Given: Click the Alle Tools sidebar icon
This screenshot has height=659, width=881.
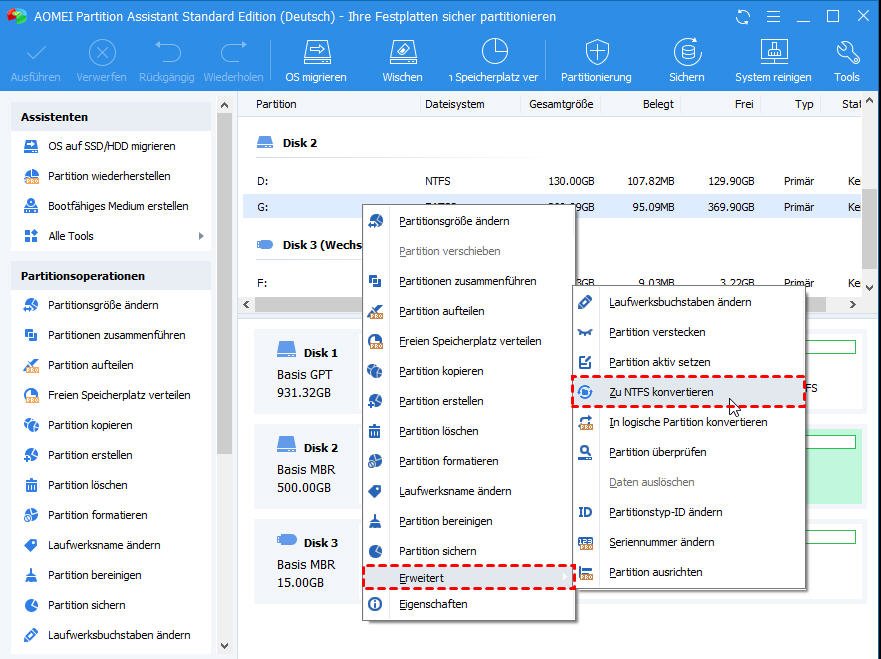Looking at the screenshot, I should [31, 236].
